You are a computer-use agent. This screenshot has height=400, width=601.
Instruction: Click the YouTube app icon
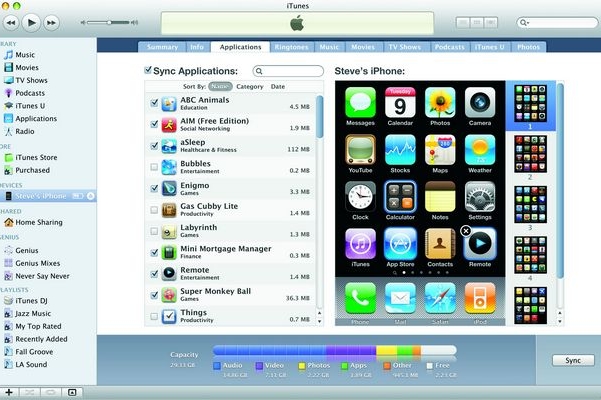click(360, 150)
